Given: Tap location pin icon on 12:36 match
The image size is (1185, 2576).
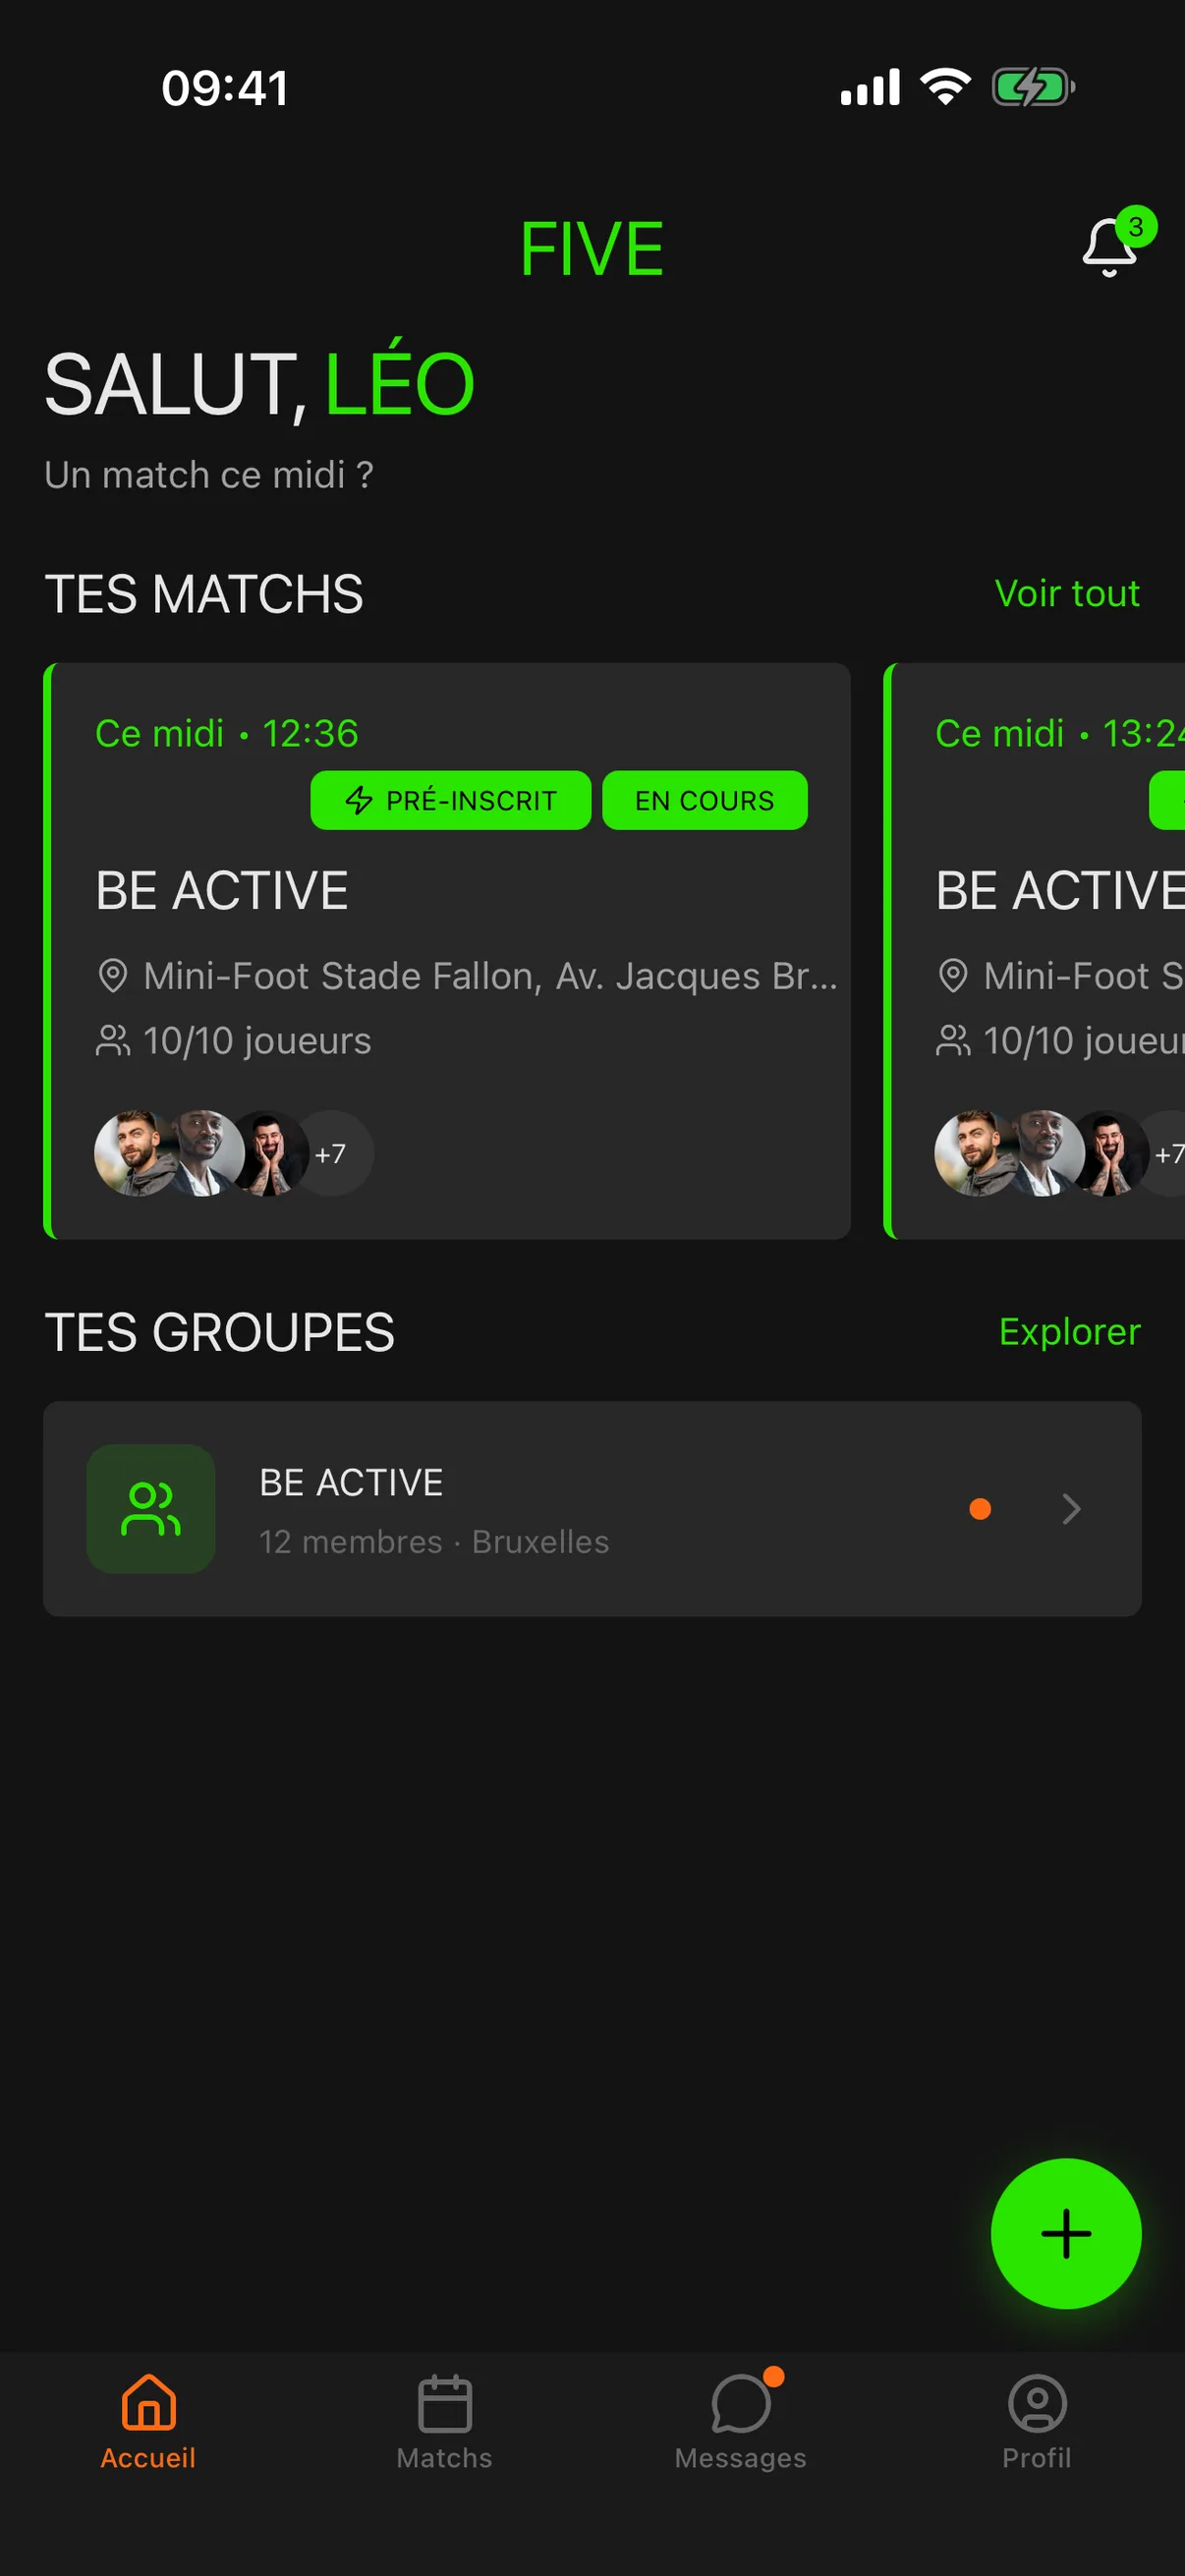Looking at the screenshot, I should pos(113,975).
